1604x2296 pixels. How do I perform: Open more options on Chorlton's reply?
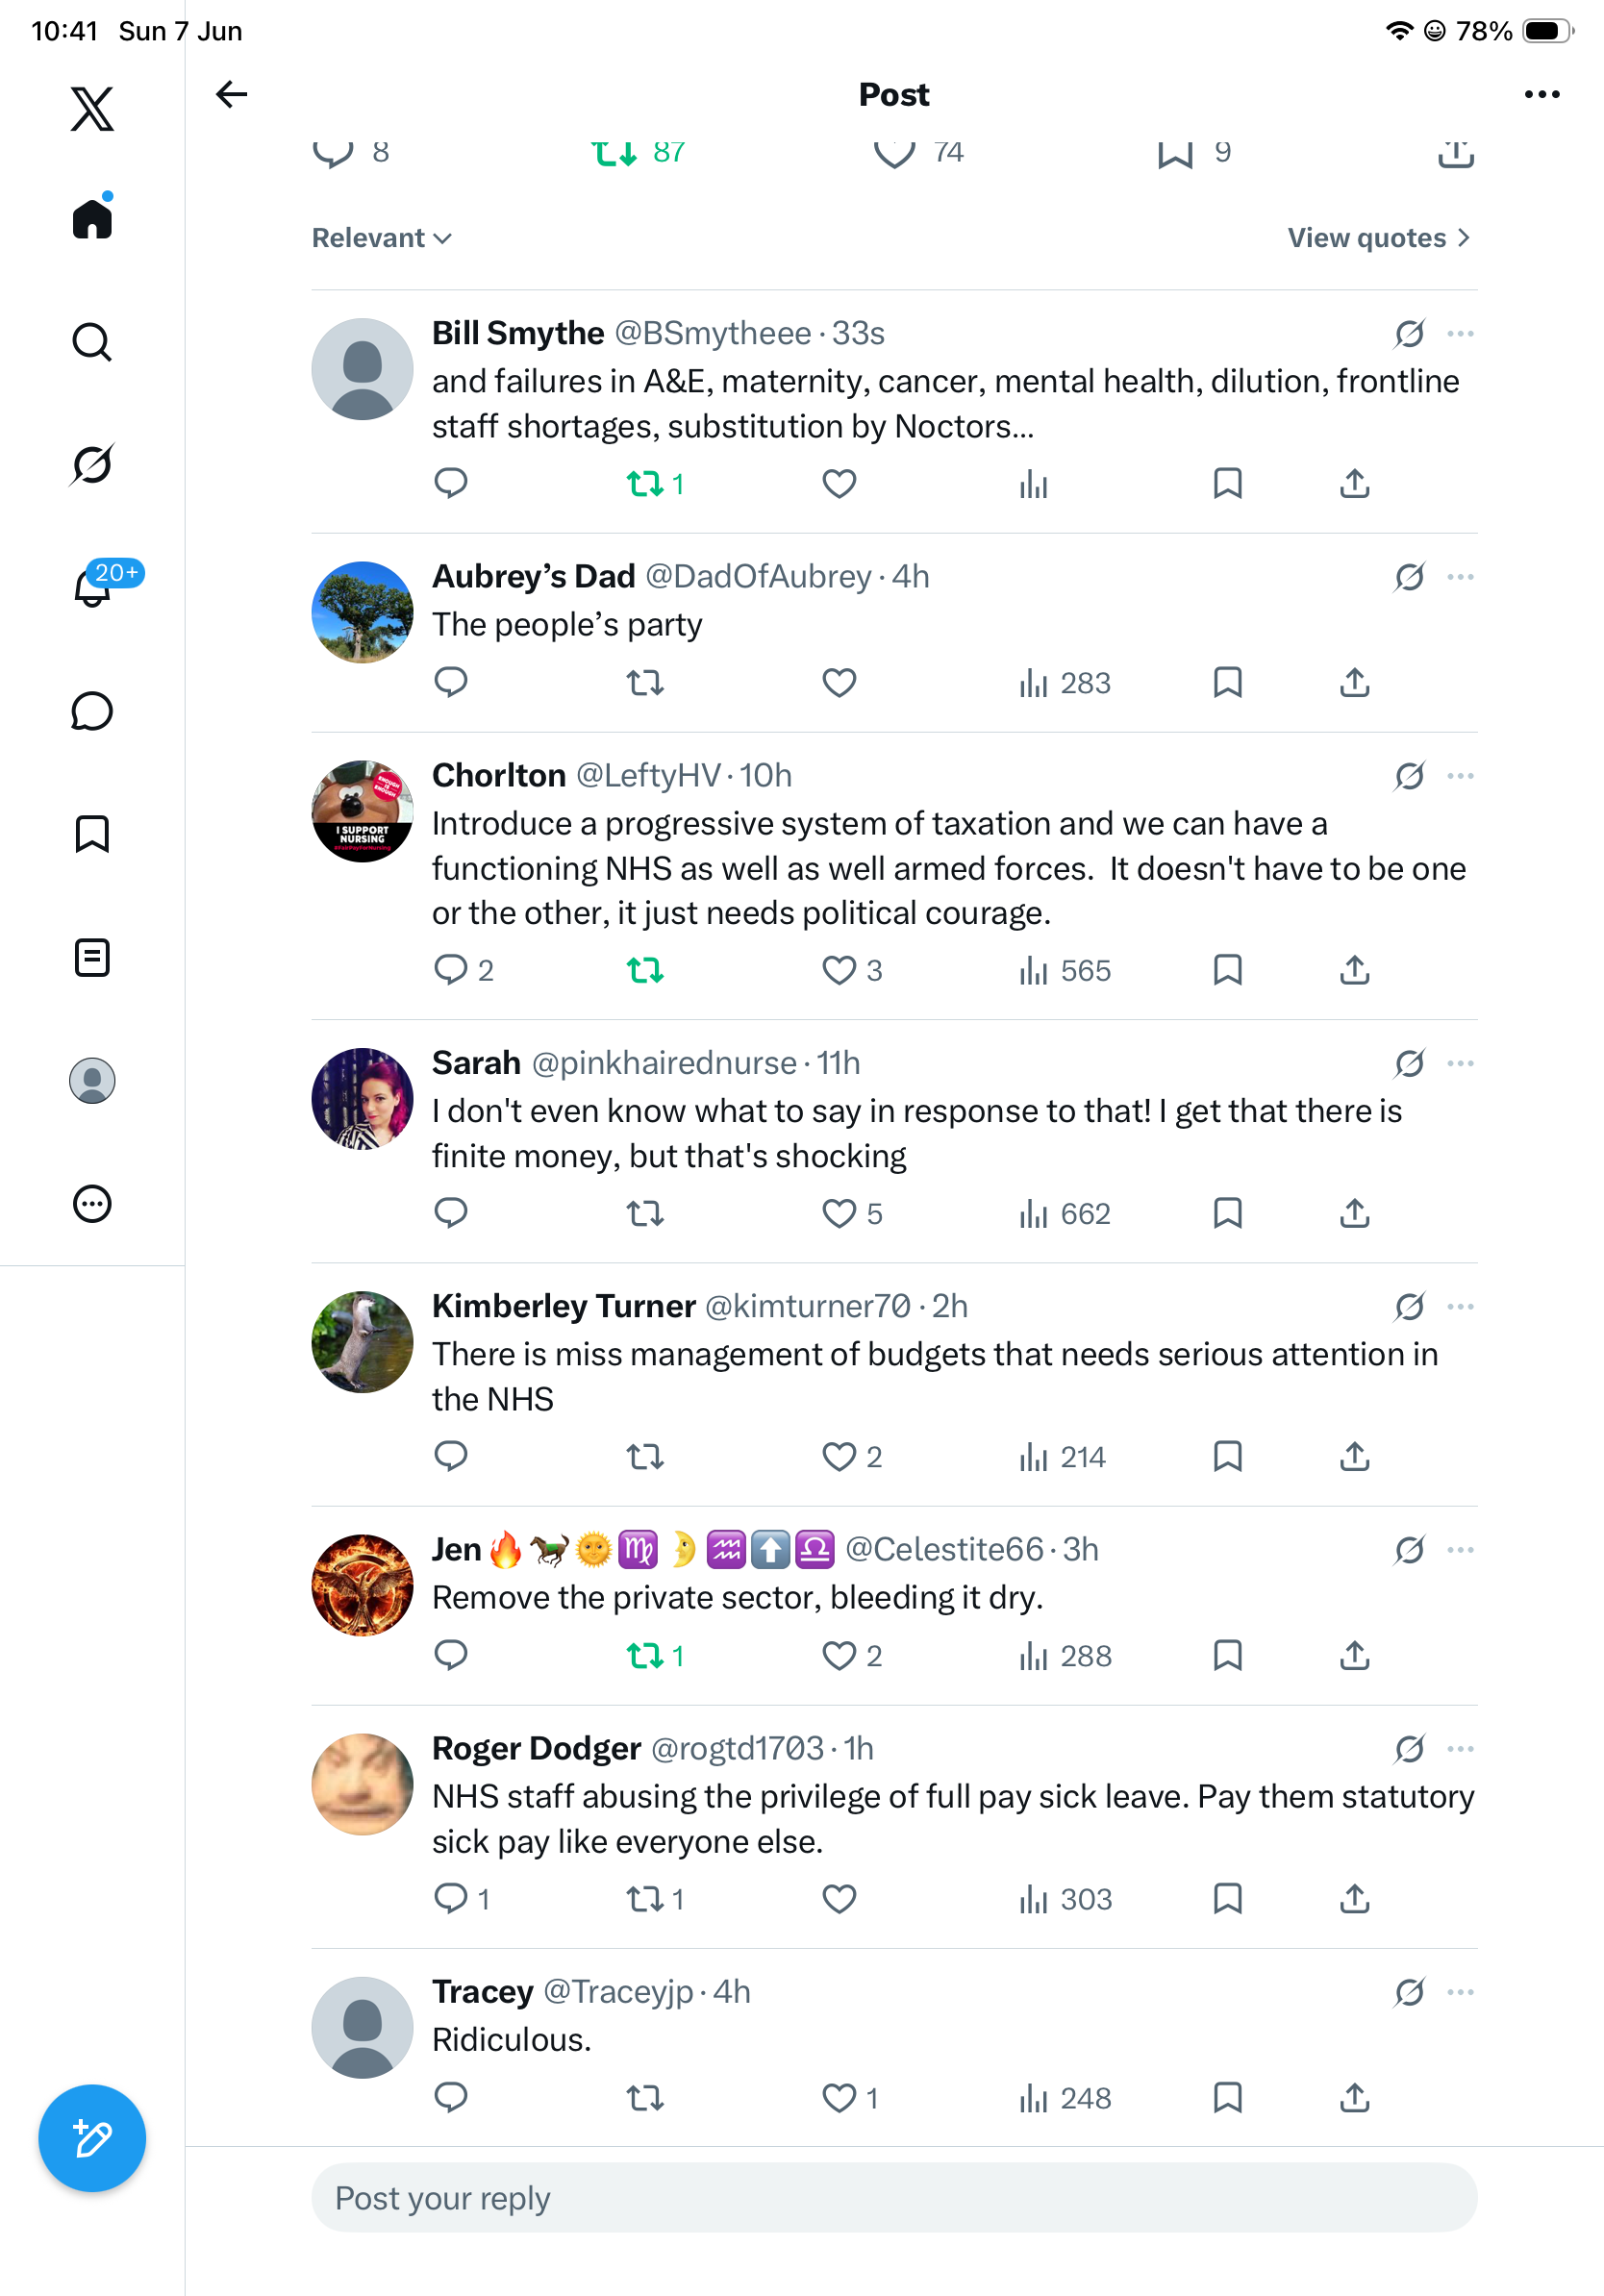pyautogui.click(x=1460, y=776)
